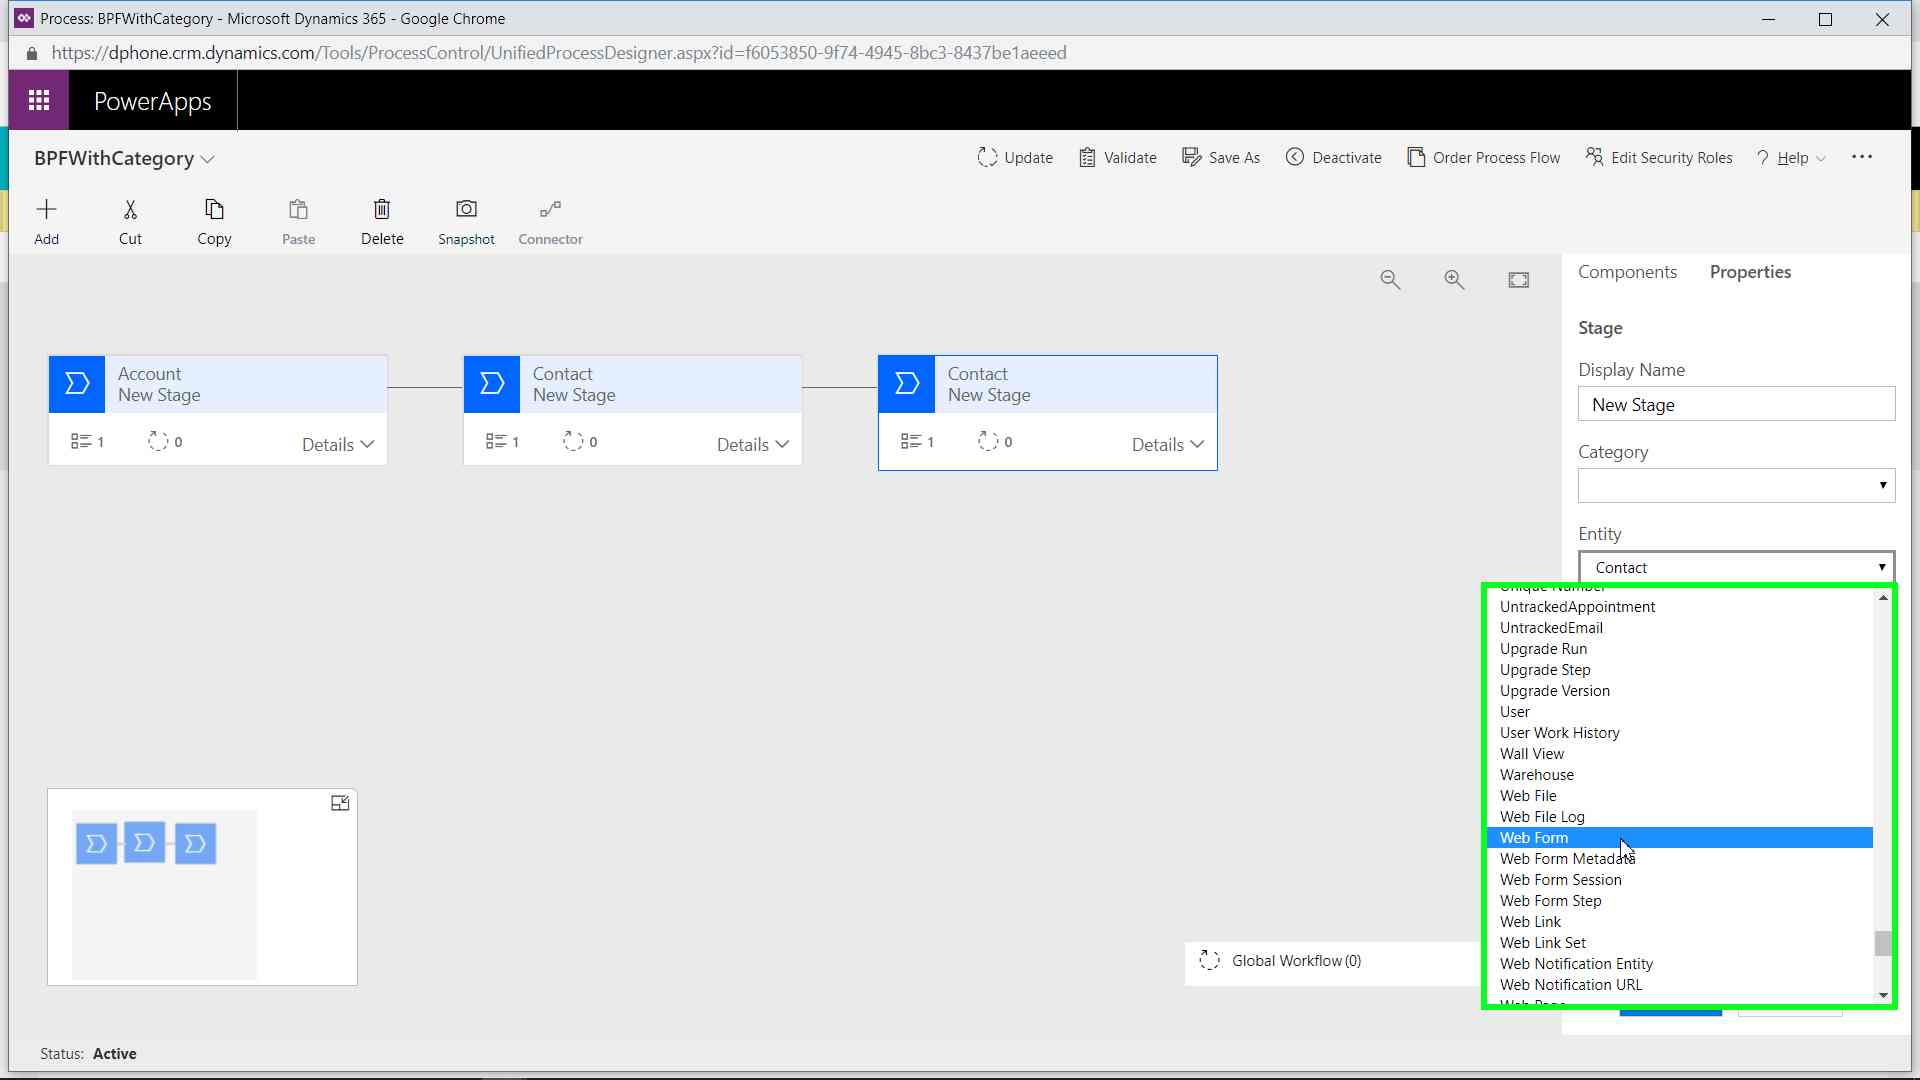Zoom in the designer canvas
Image resolution: width=1920 pixels, height=1080 pixels.
1454,280
